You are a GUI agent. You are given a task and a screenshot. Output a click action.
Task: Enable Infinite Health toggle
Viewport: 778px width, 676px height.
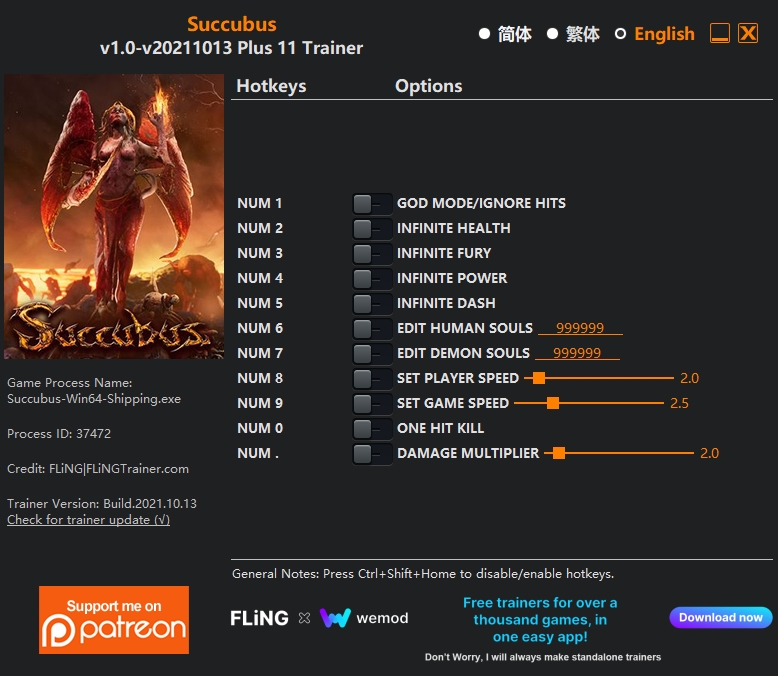point(372,228)
